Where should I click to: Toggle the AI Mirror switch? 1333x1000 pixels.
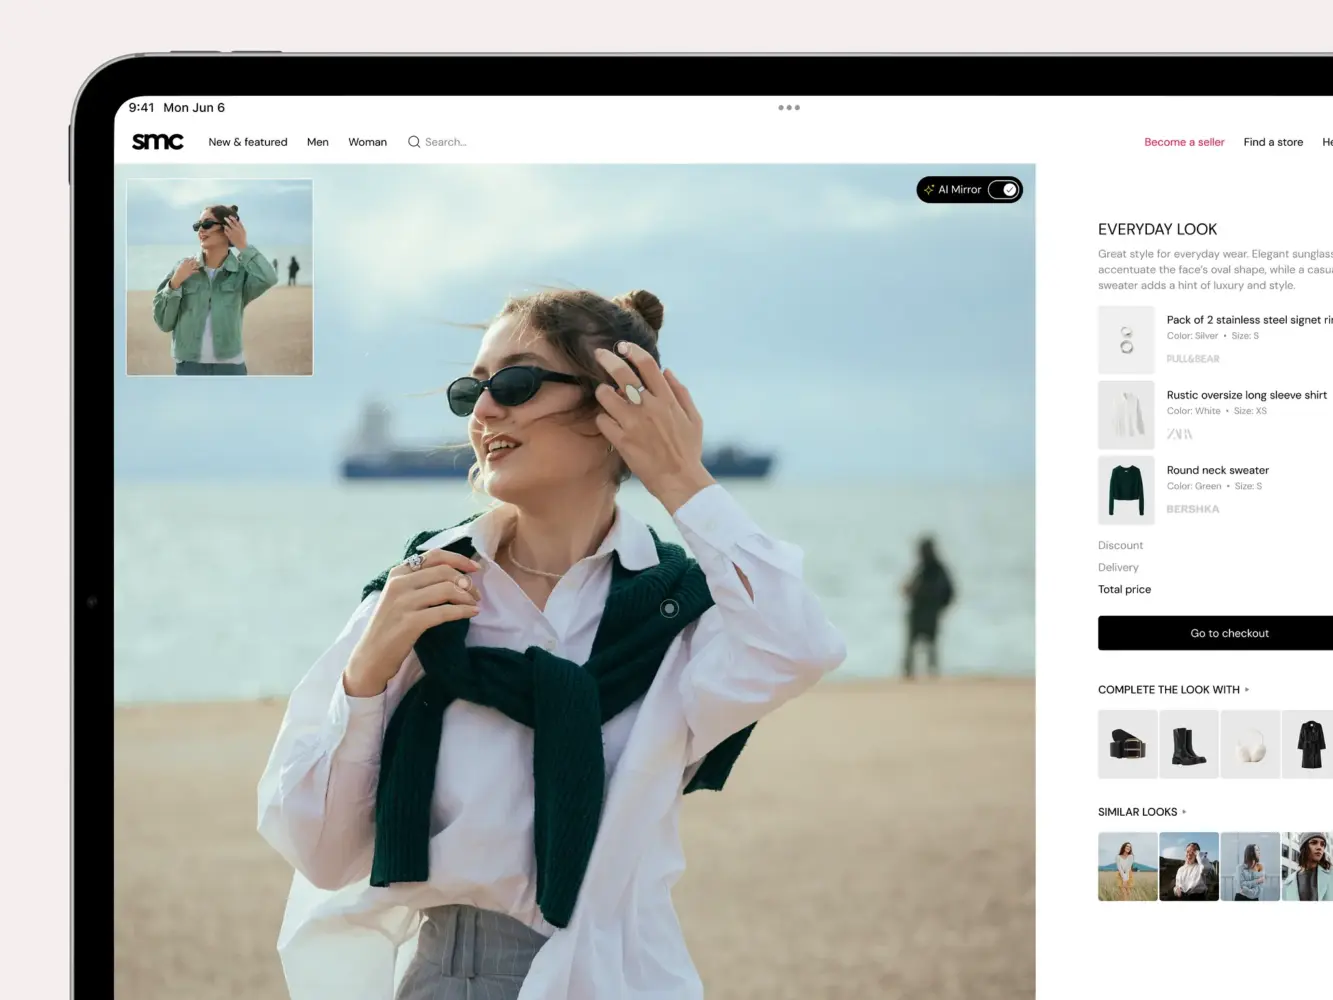click(1003, 190)
